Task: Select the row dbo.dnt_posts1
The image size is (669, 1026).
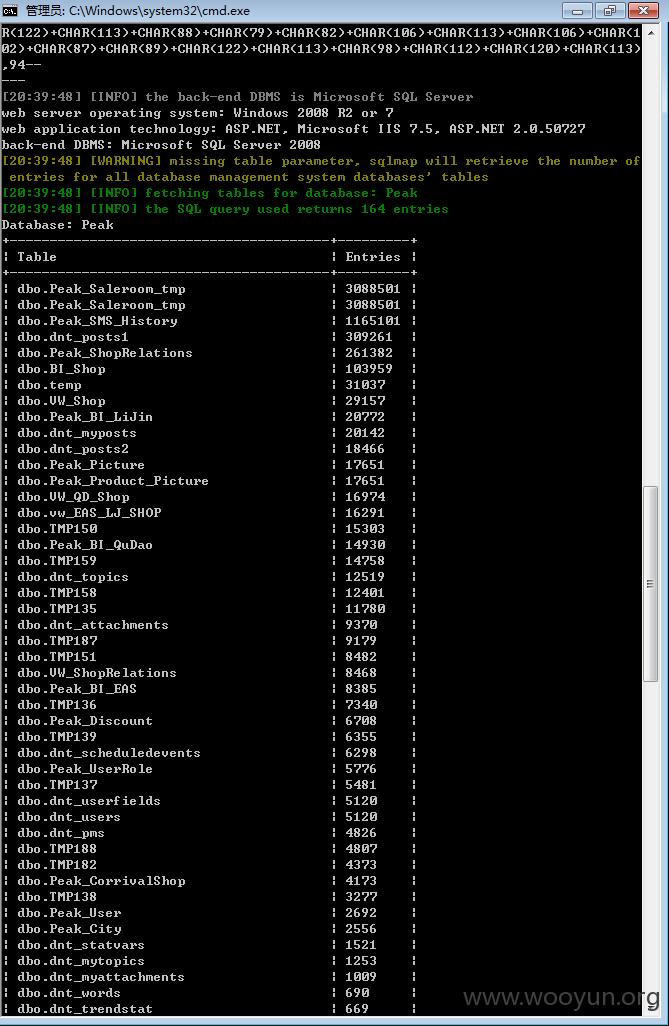Action: (209, 337)
